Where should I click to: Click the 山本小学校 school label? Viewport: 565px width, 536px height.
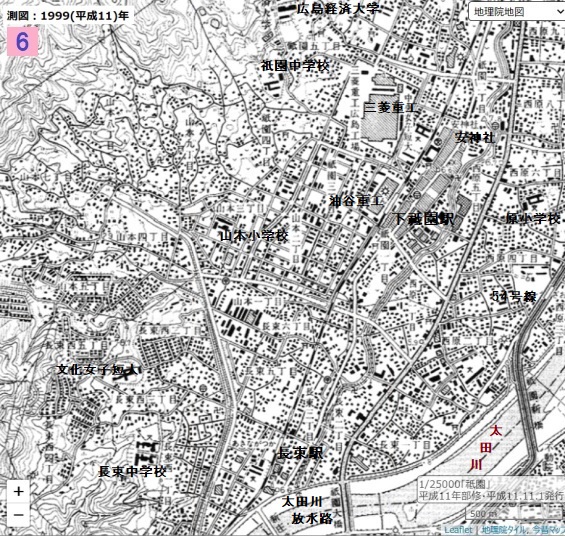point(254,236)
